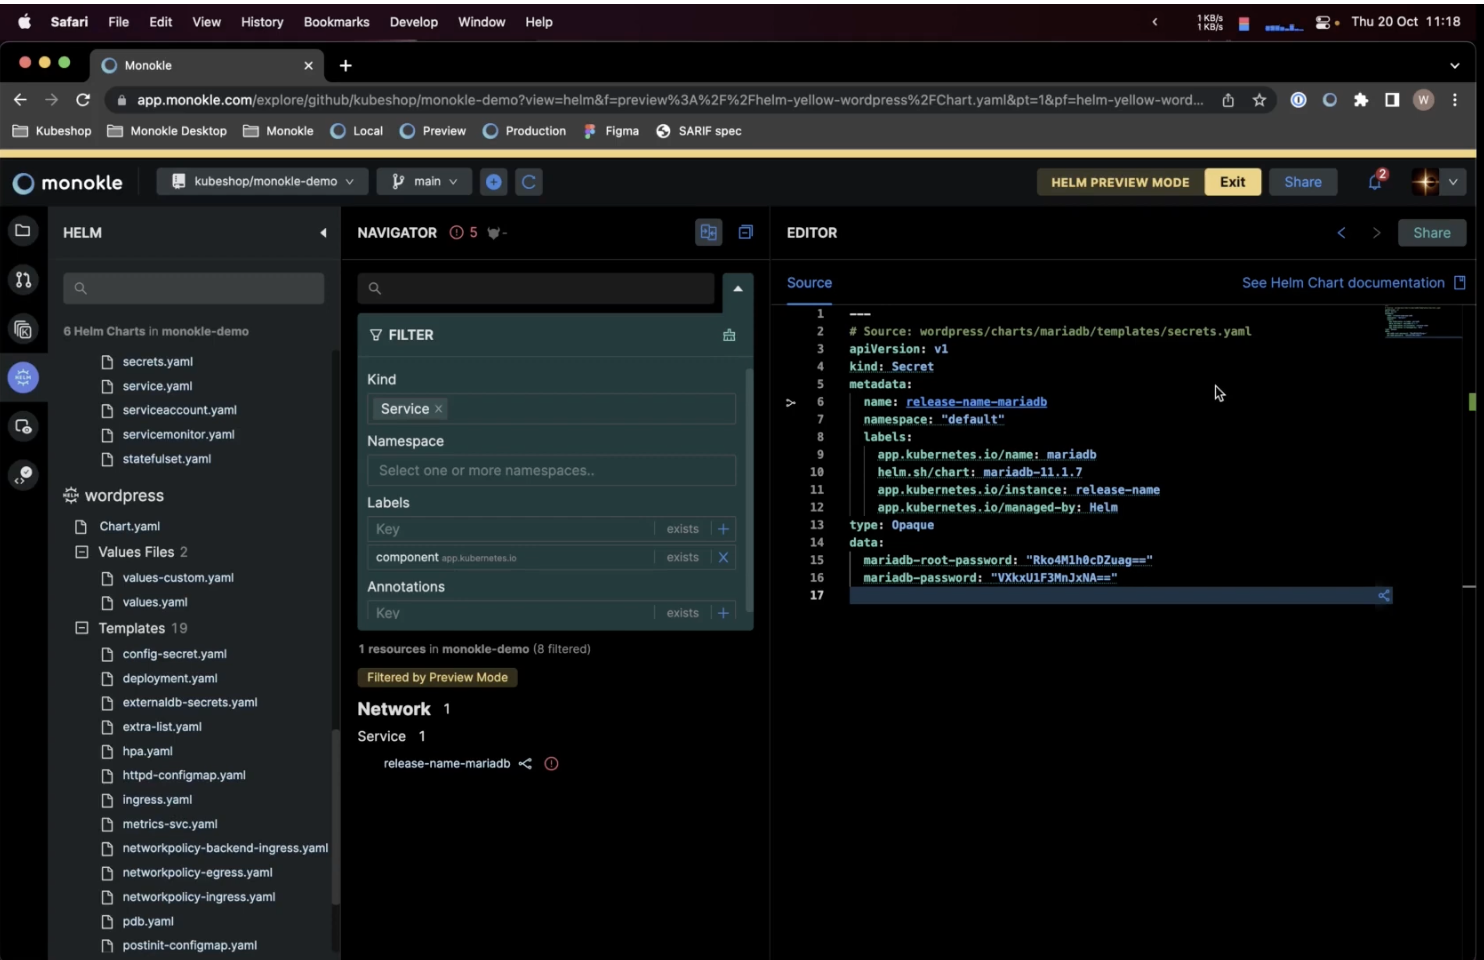Switch to the Monokle browser tab
Image resolution: width=1484 pixels, height=960 pixels.
[208, 65]
